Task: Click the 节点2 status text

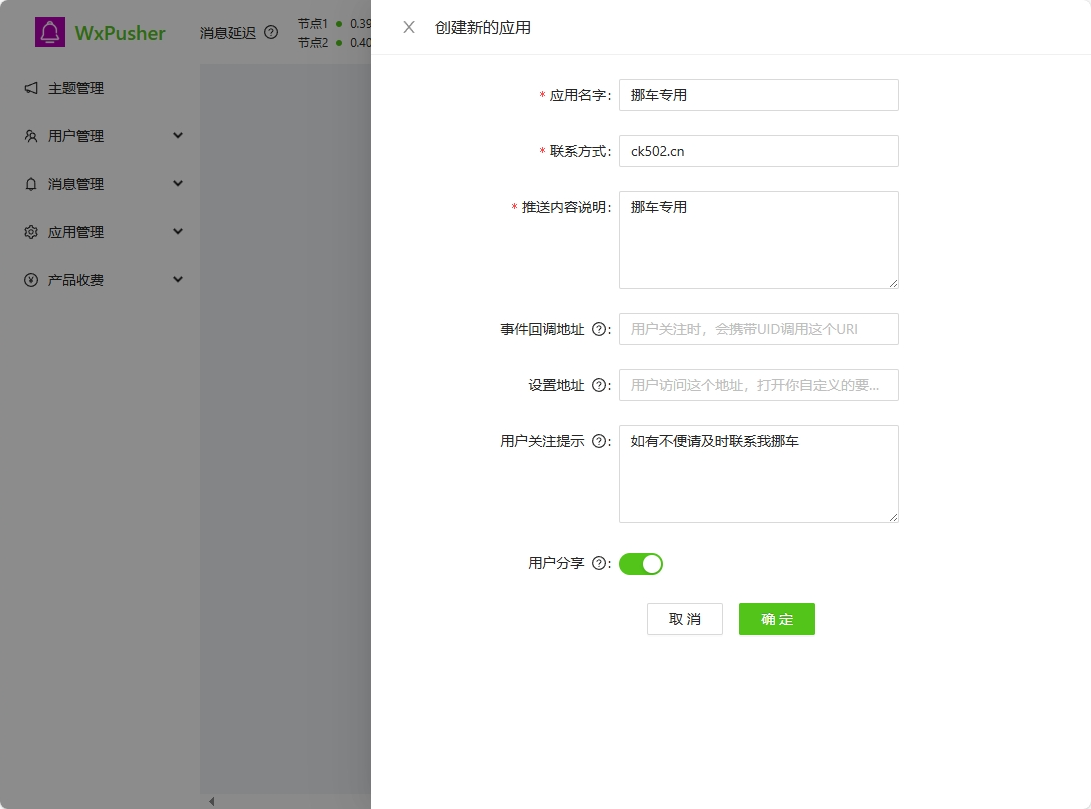Action: [312, 42]
